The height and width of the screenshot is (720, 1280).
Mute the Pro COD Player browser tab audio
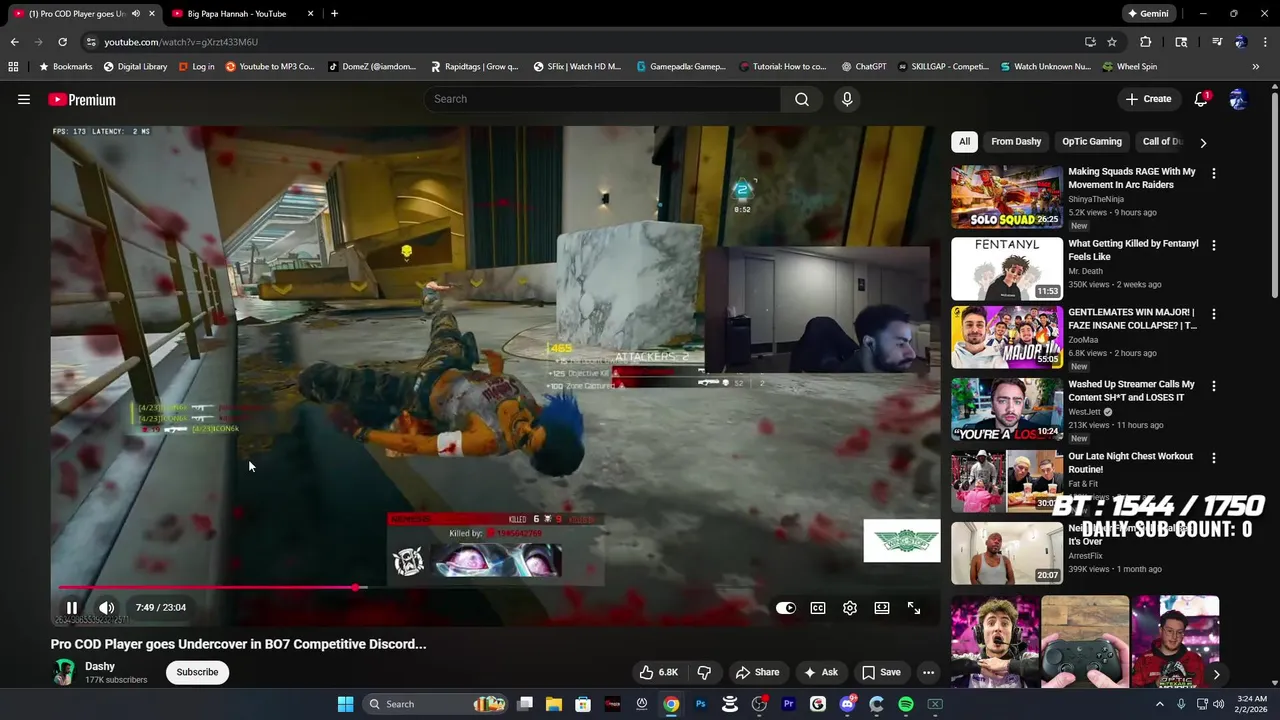[136, 14]
